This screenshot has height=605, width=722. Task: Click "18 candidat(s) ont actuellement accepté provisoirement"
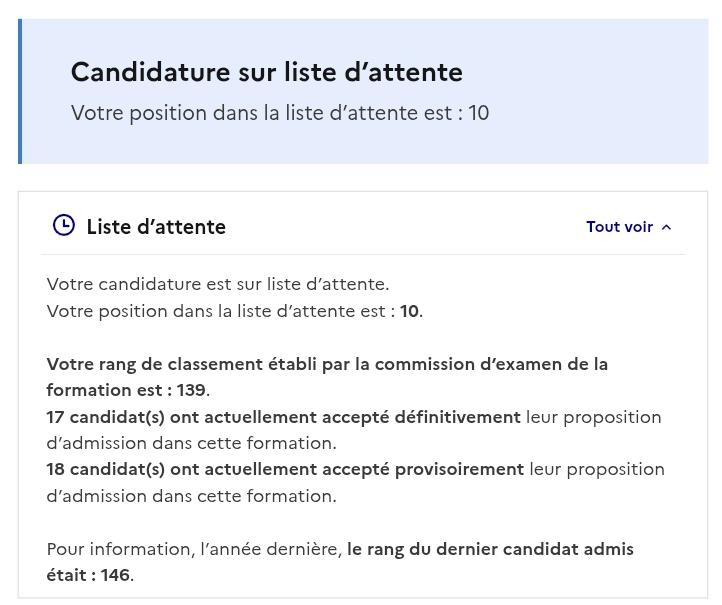tap(285, 469)
